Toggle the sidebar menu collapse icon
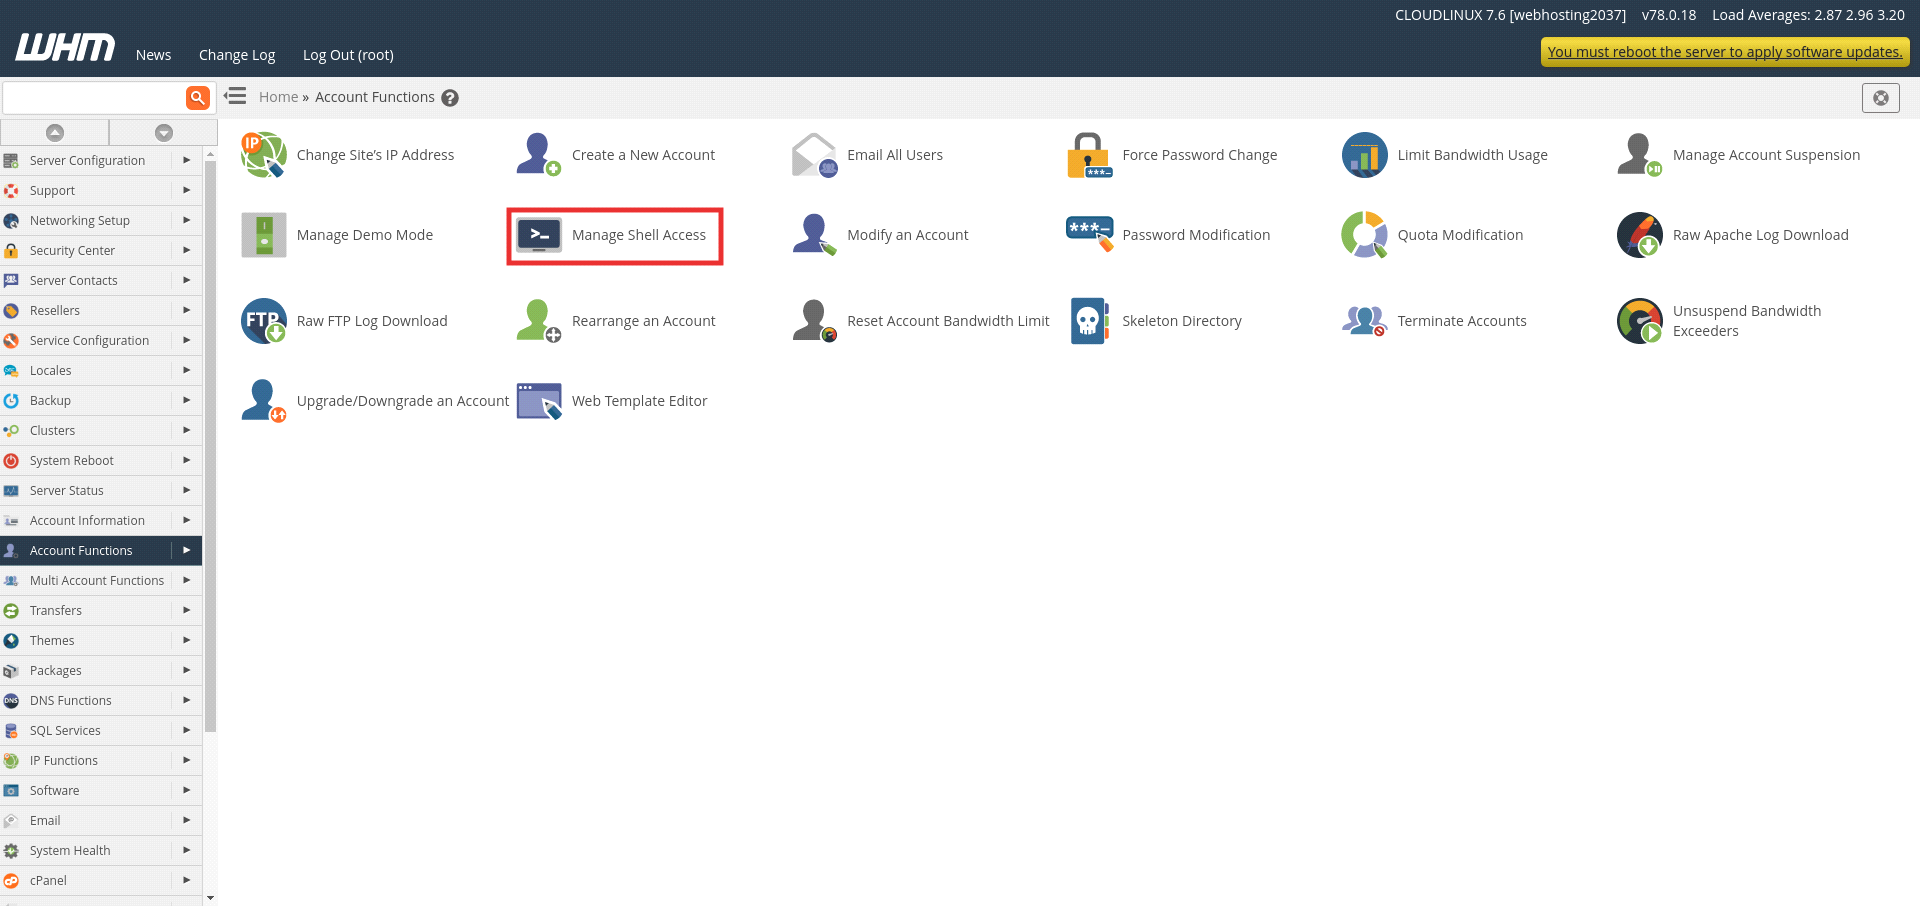 click(236, 96)
